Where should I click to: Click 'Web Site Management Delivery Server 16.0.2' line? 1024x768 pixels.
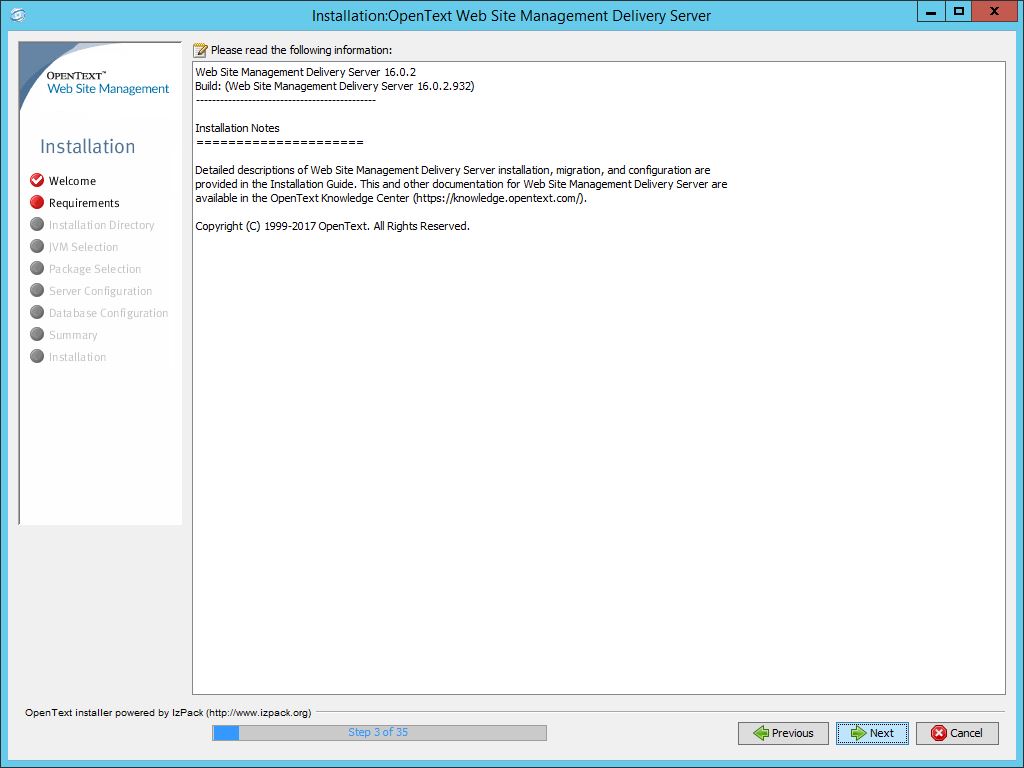306,72
